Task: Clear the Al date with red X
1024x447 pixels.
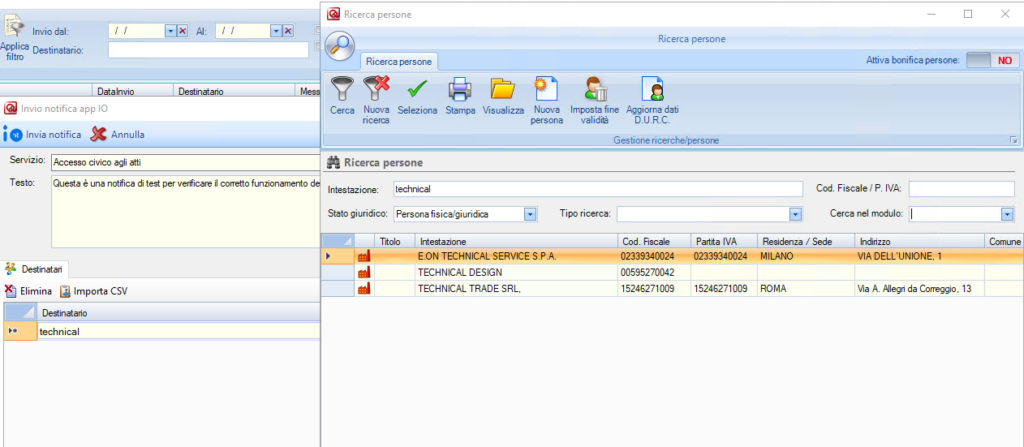Action: click(288, 31)
